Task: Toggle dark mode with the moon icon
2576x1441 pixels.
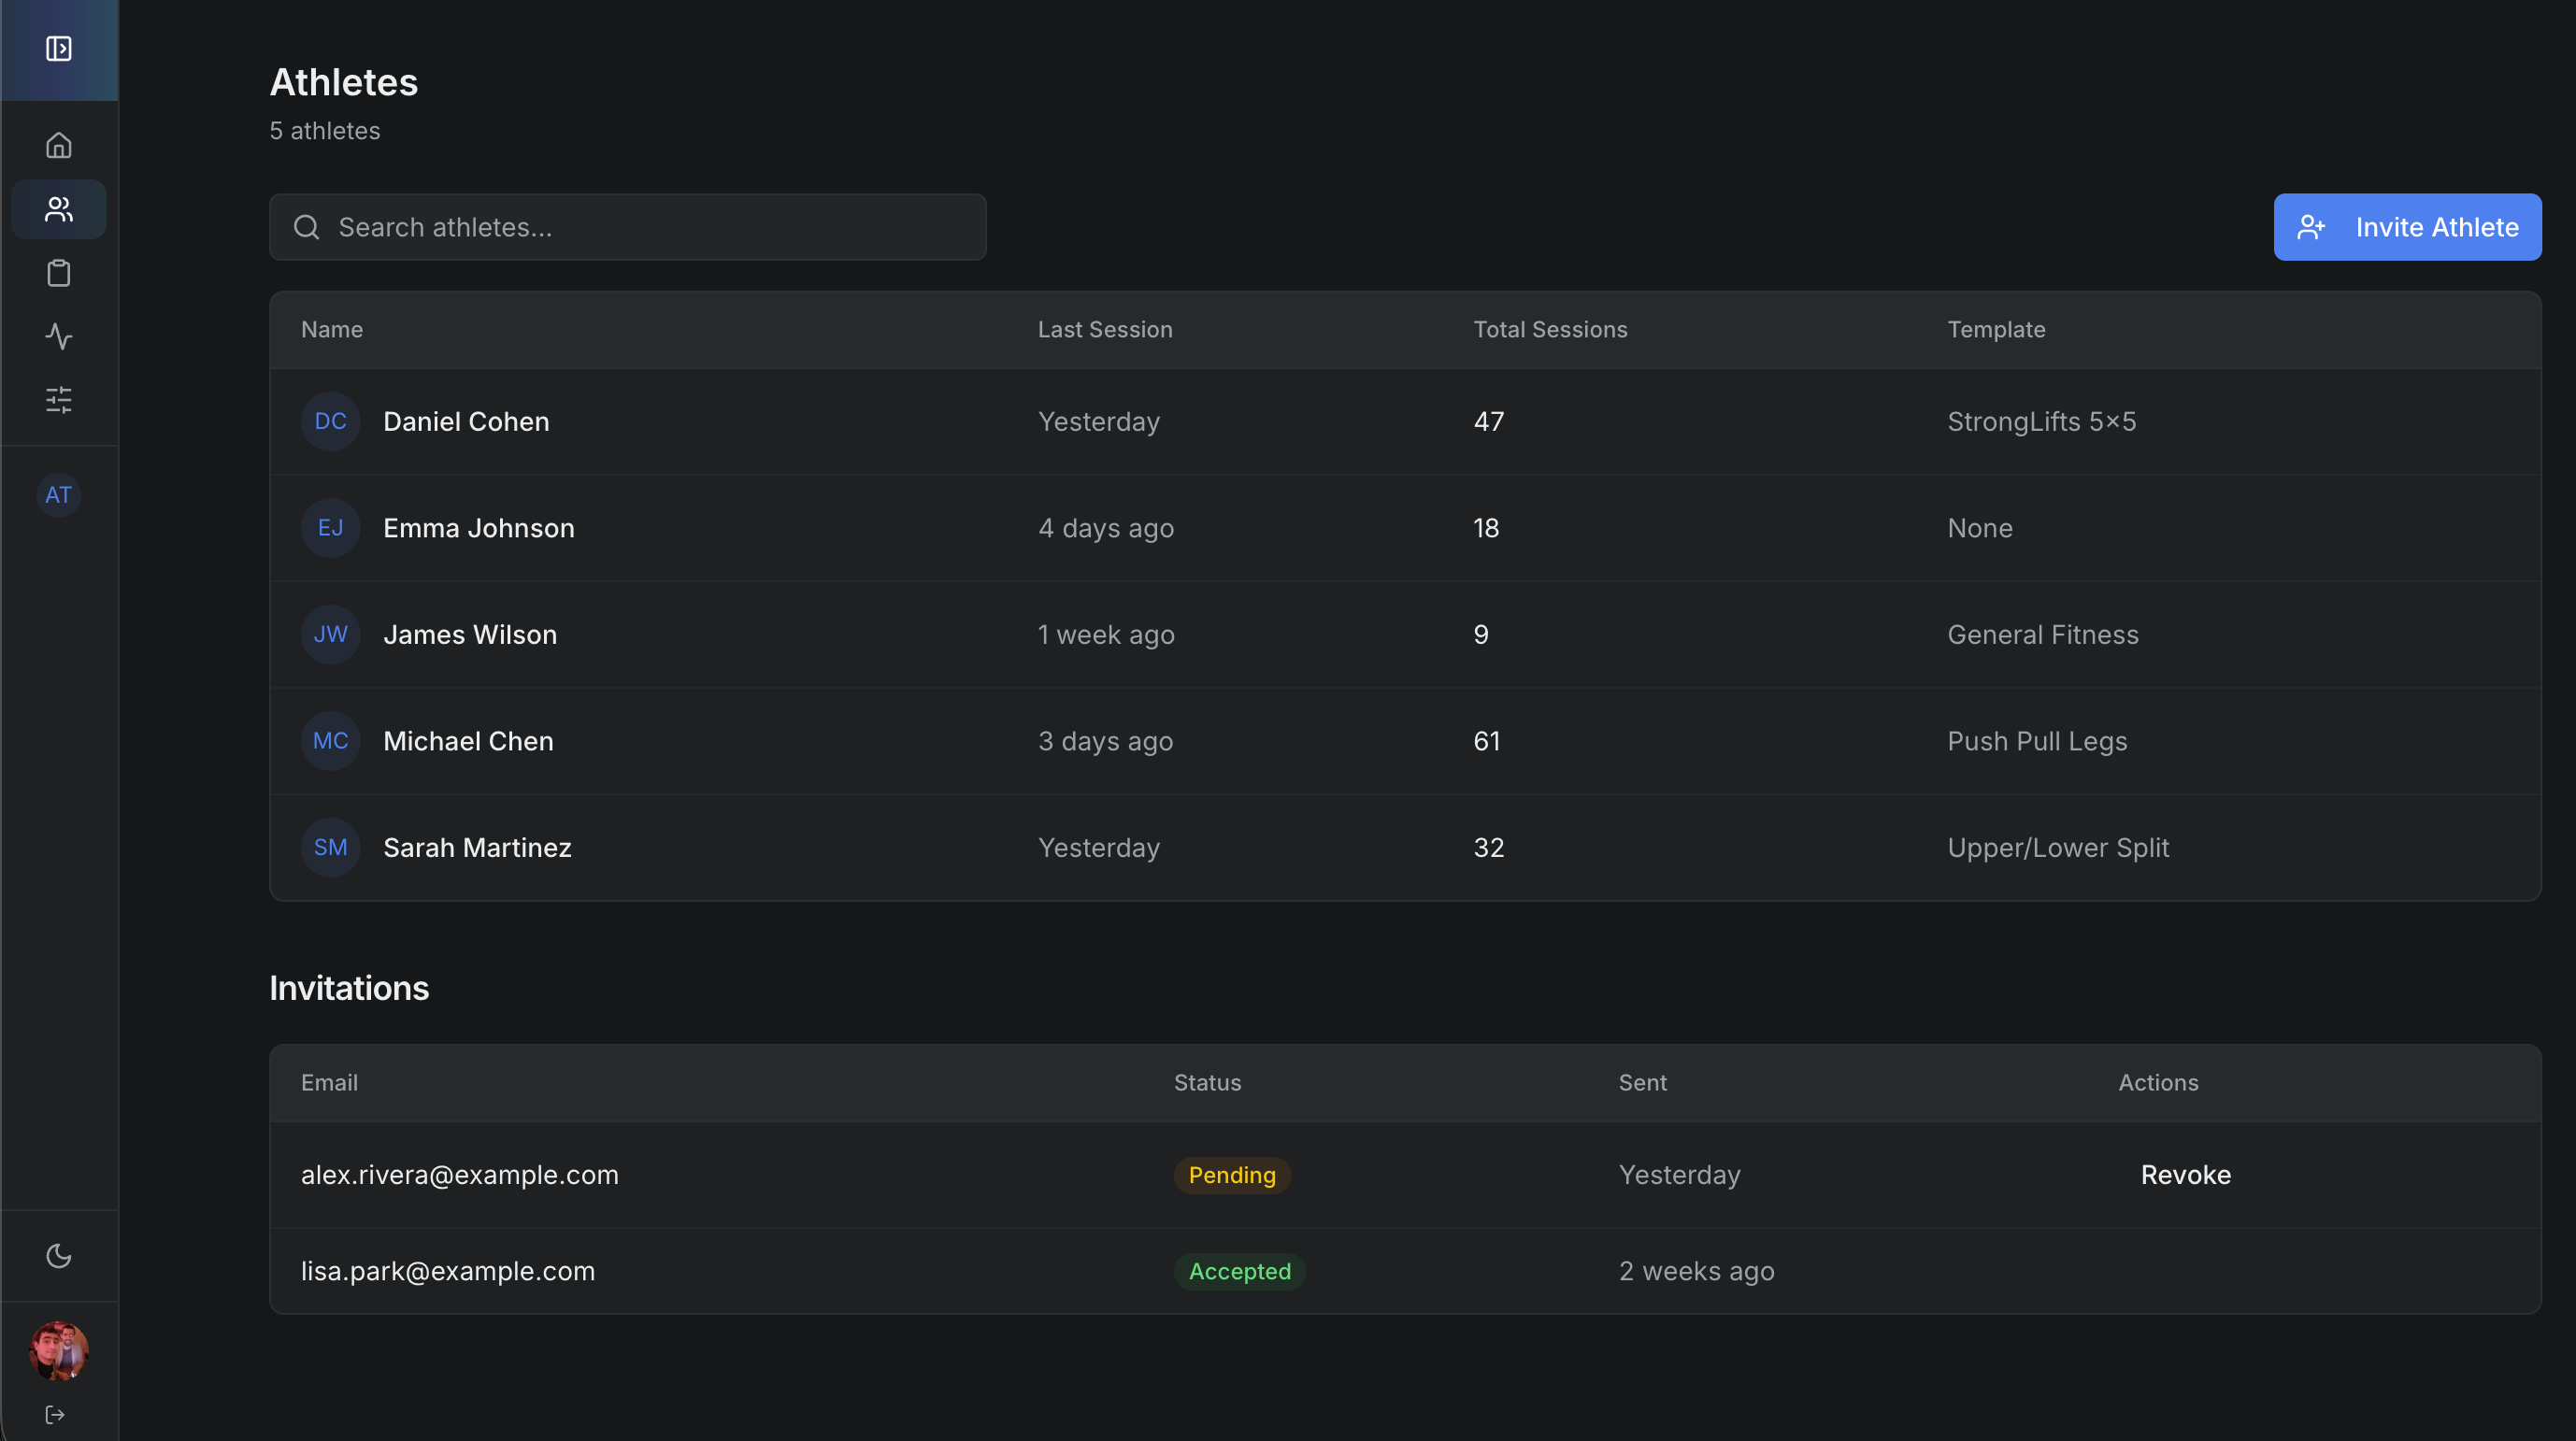Action: [58, 1255]
